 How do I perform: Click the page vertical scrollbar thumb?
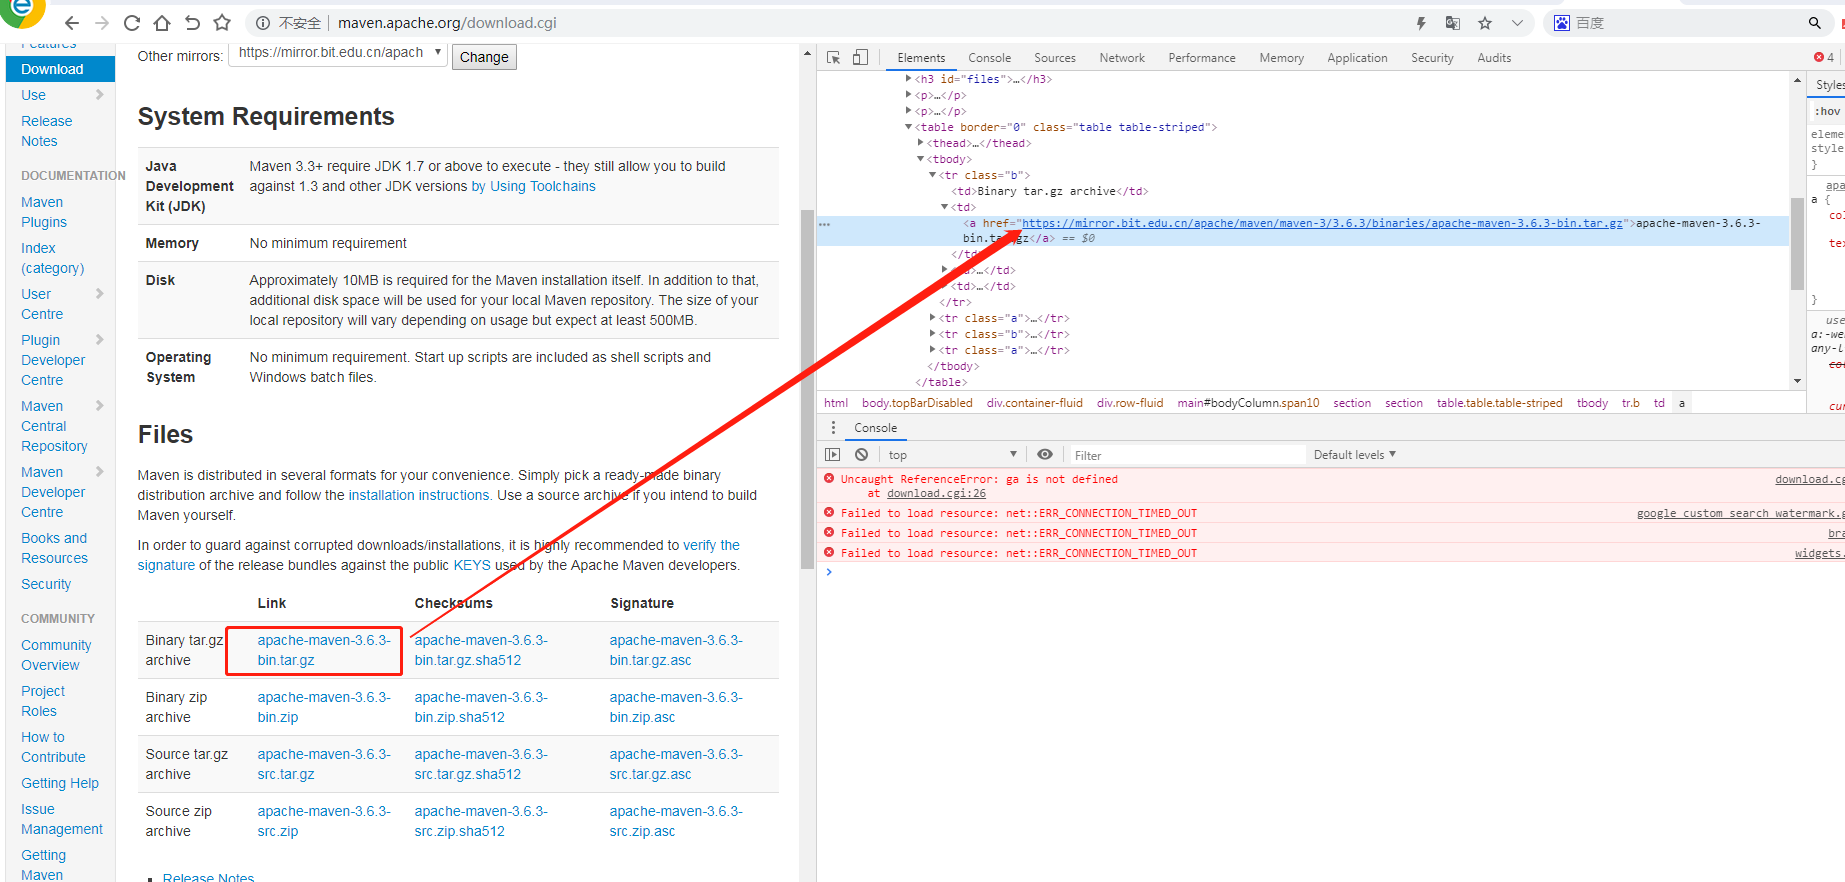[808, 389]
